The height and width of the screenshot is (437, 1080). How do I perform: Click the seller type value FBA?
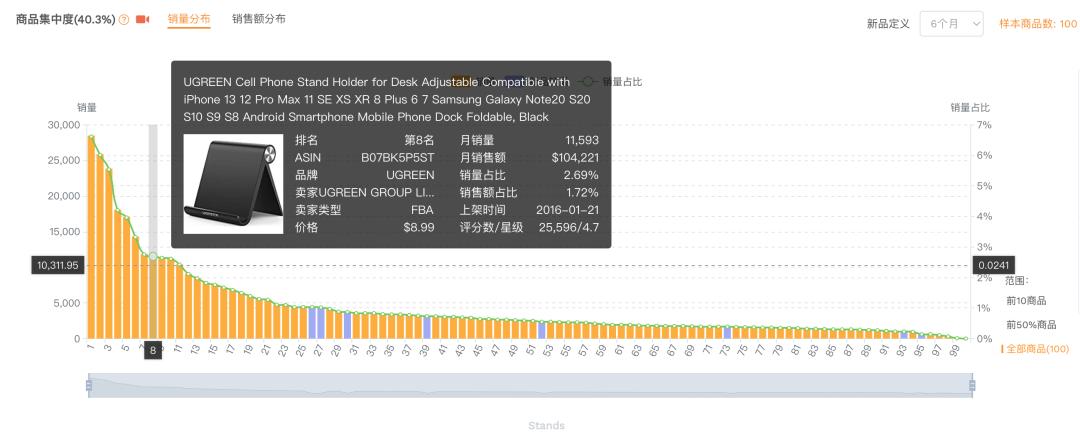coord(422,210)
